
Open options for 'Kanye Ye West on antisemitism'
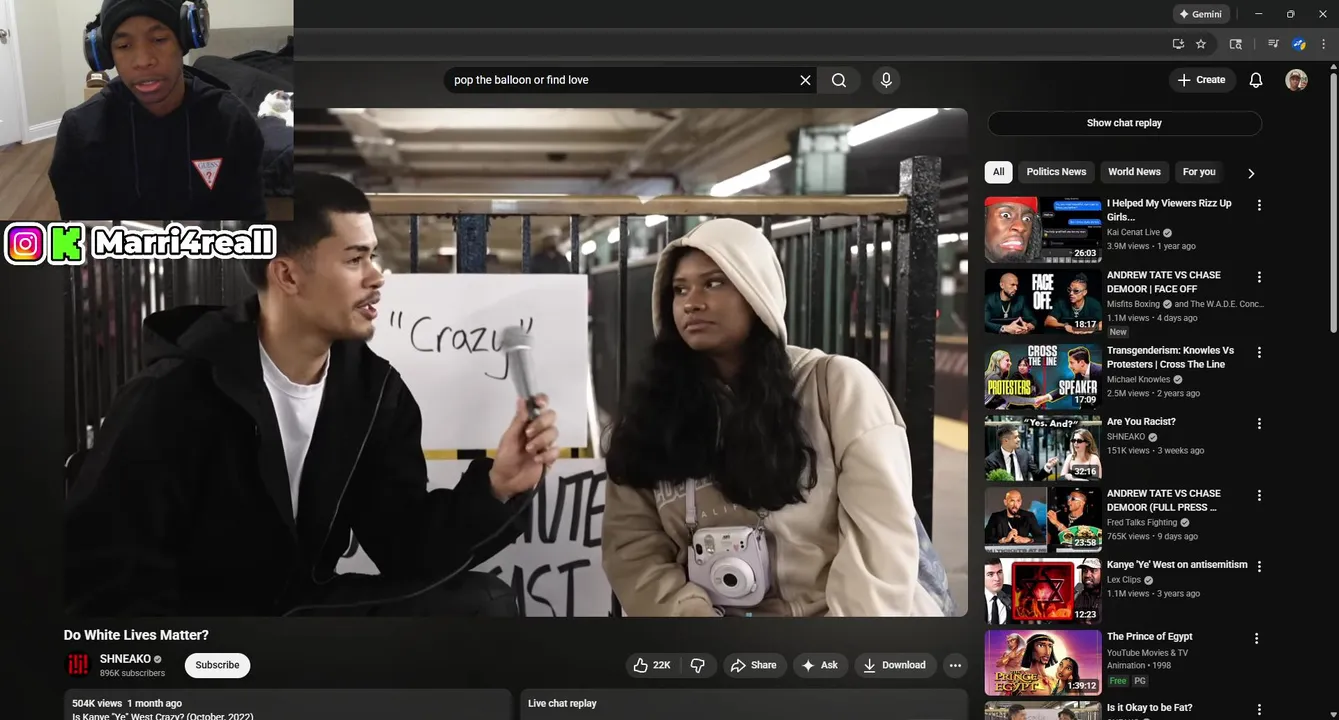[1259, 566]
